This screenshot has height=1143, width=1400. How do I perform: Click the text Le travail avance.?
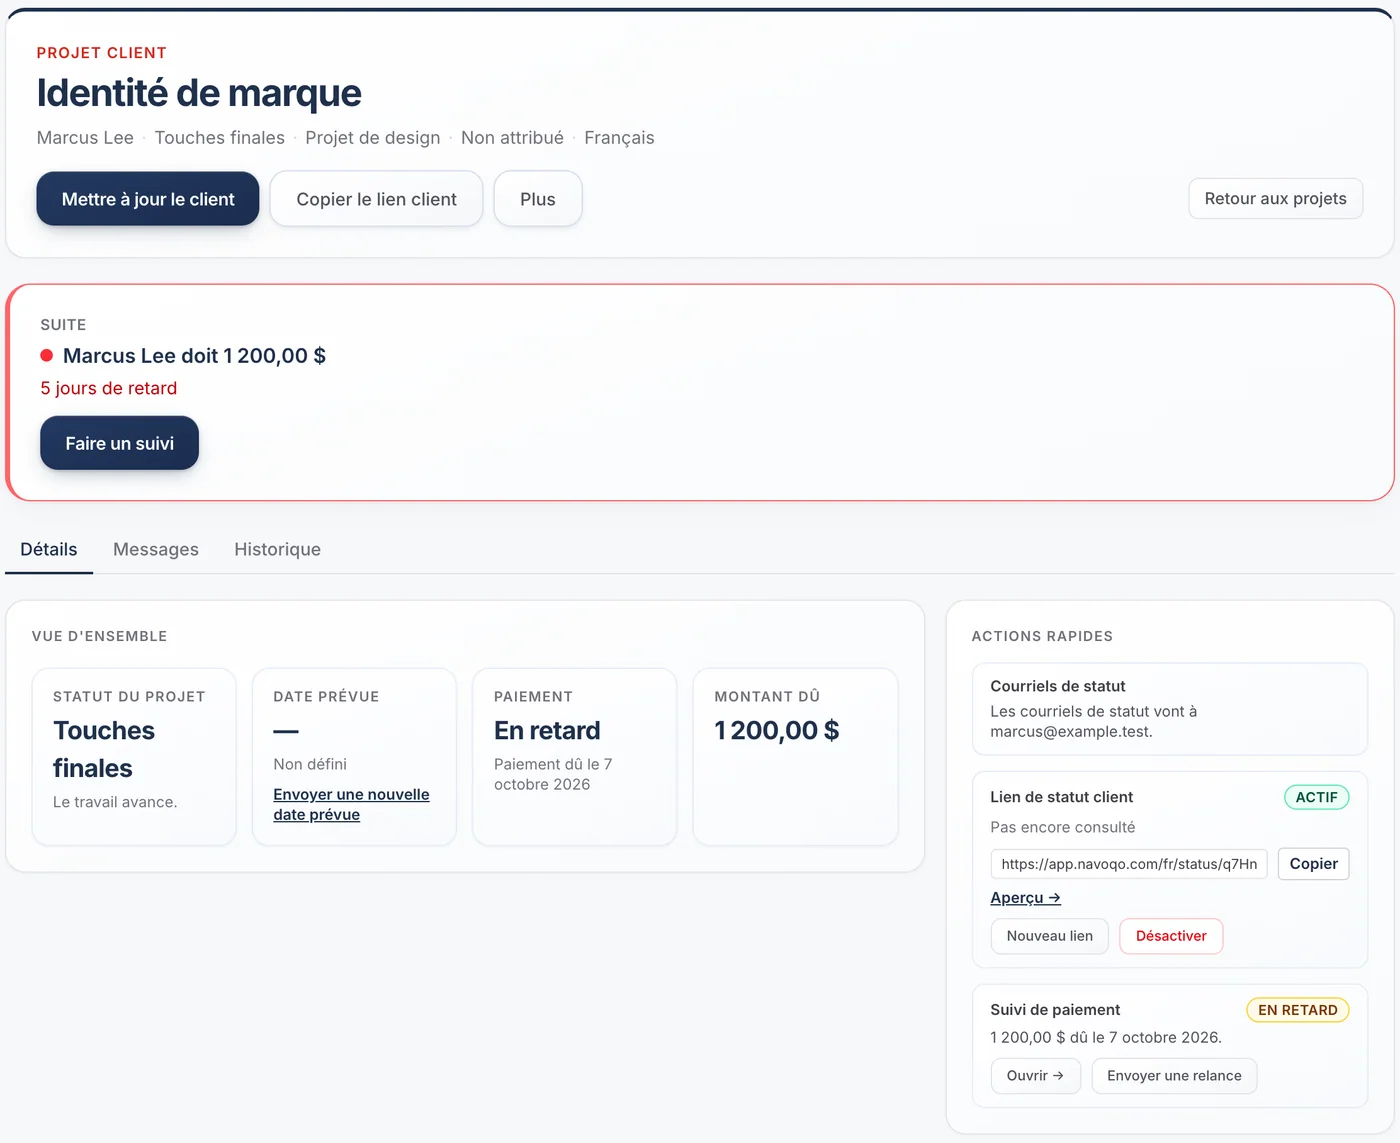[x=115, y=802]
